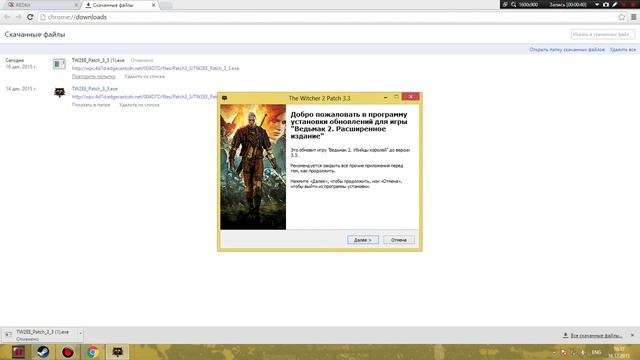Click Отмена in the Witcher 2 installer
The width and height of the screenshot is (640, 360).
click(x=399, y=240)
